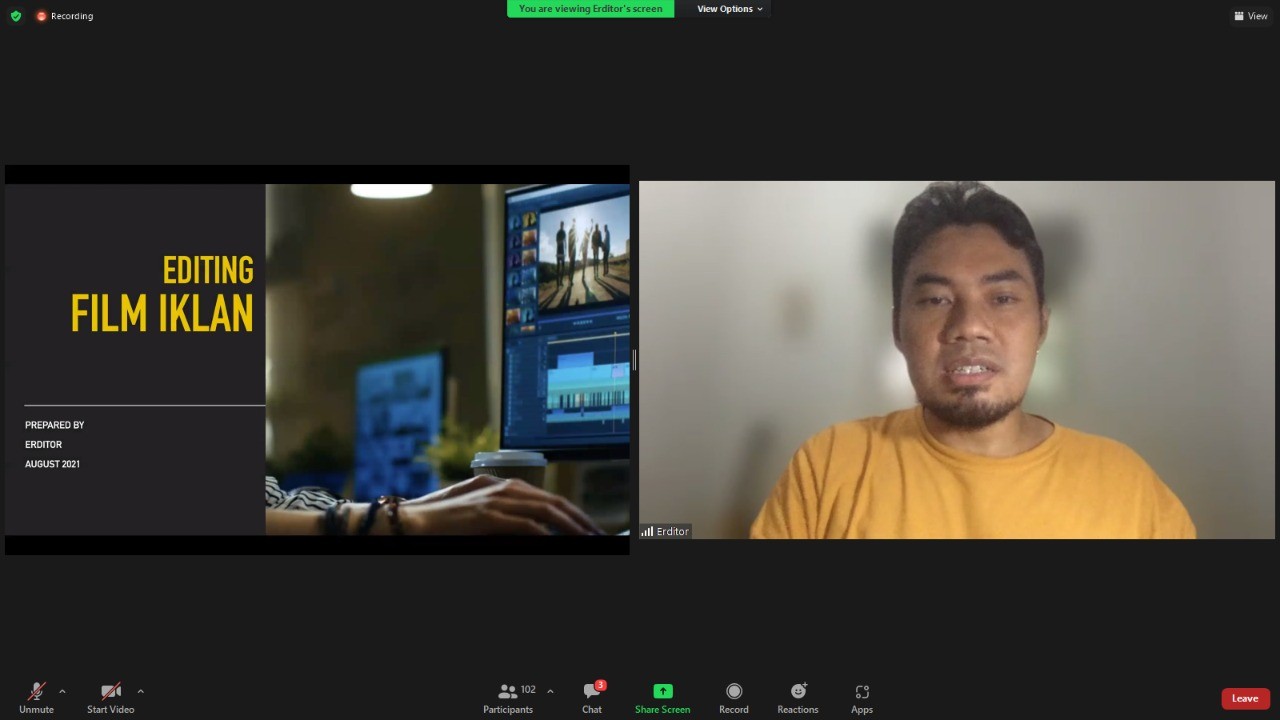The image size is (1280, 720).
Task: Open the Reactions menu
Action: point(798,698)
